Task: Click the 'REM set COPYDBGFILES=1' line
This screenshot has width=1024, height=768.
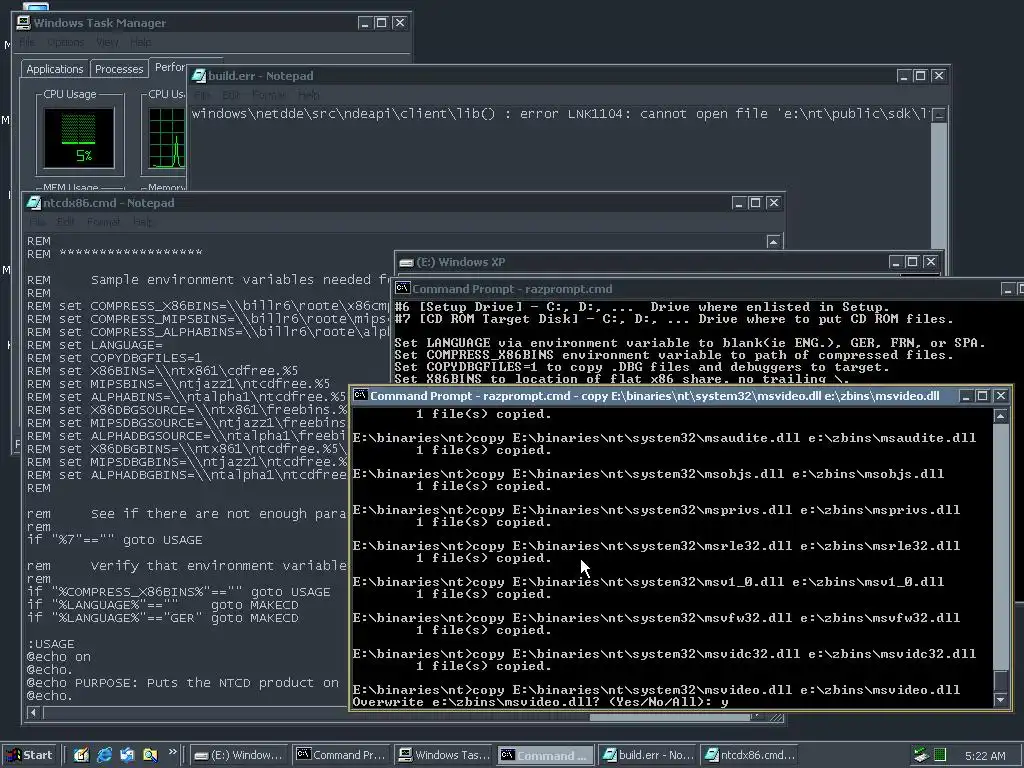Action: tap(114, 358)
